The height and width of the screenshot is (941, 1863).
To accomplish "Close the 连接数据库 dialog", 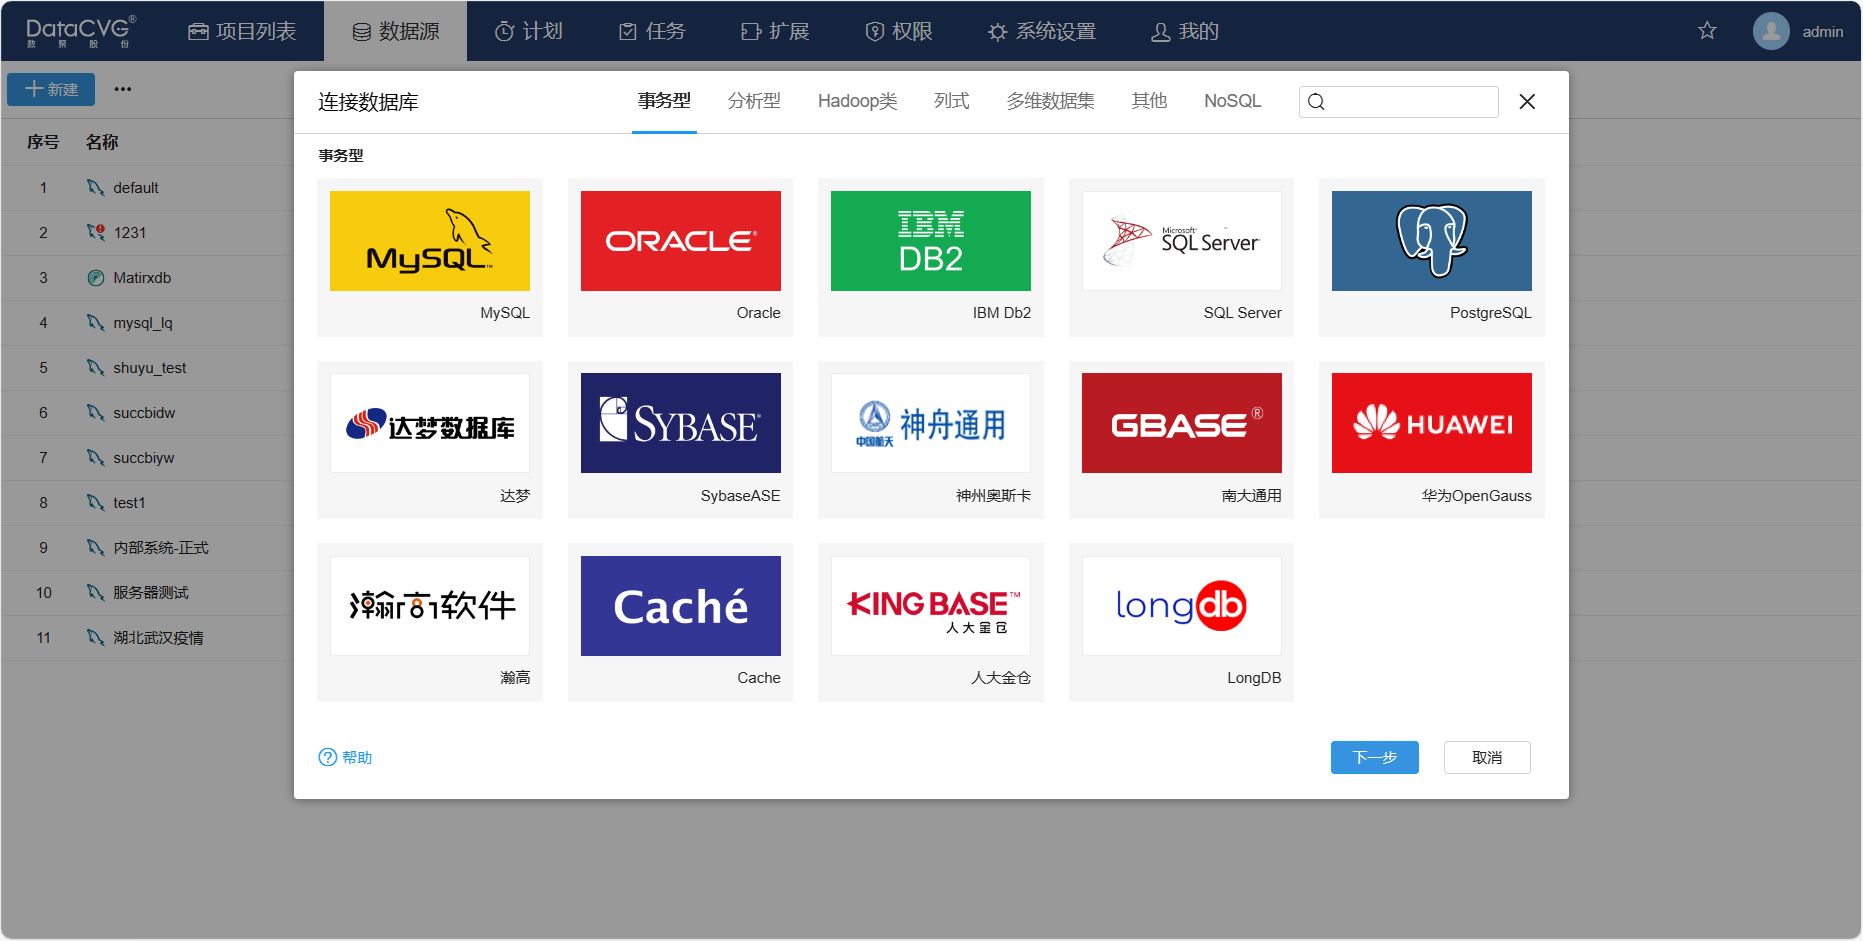I will coord(1527,101).
